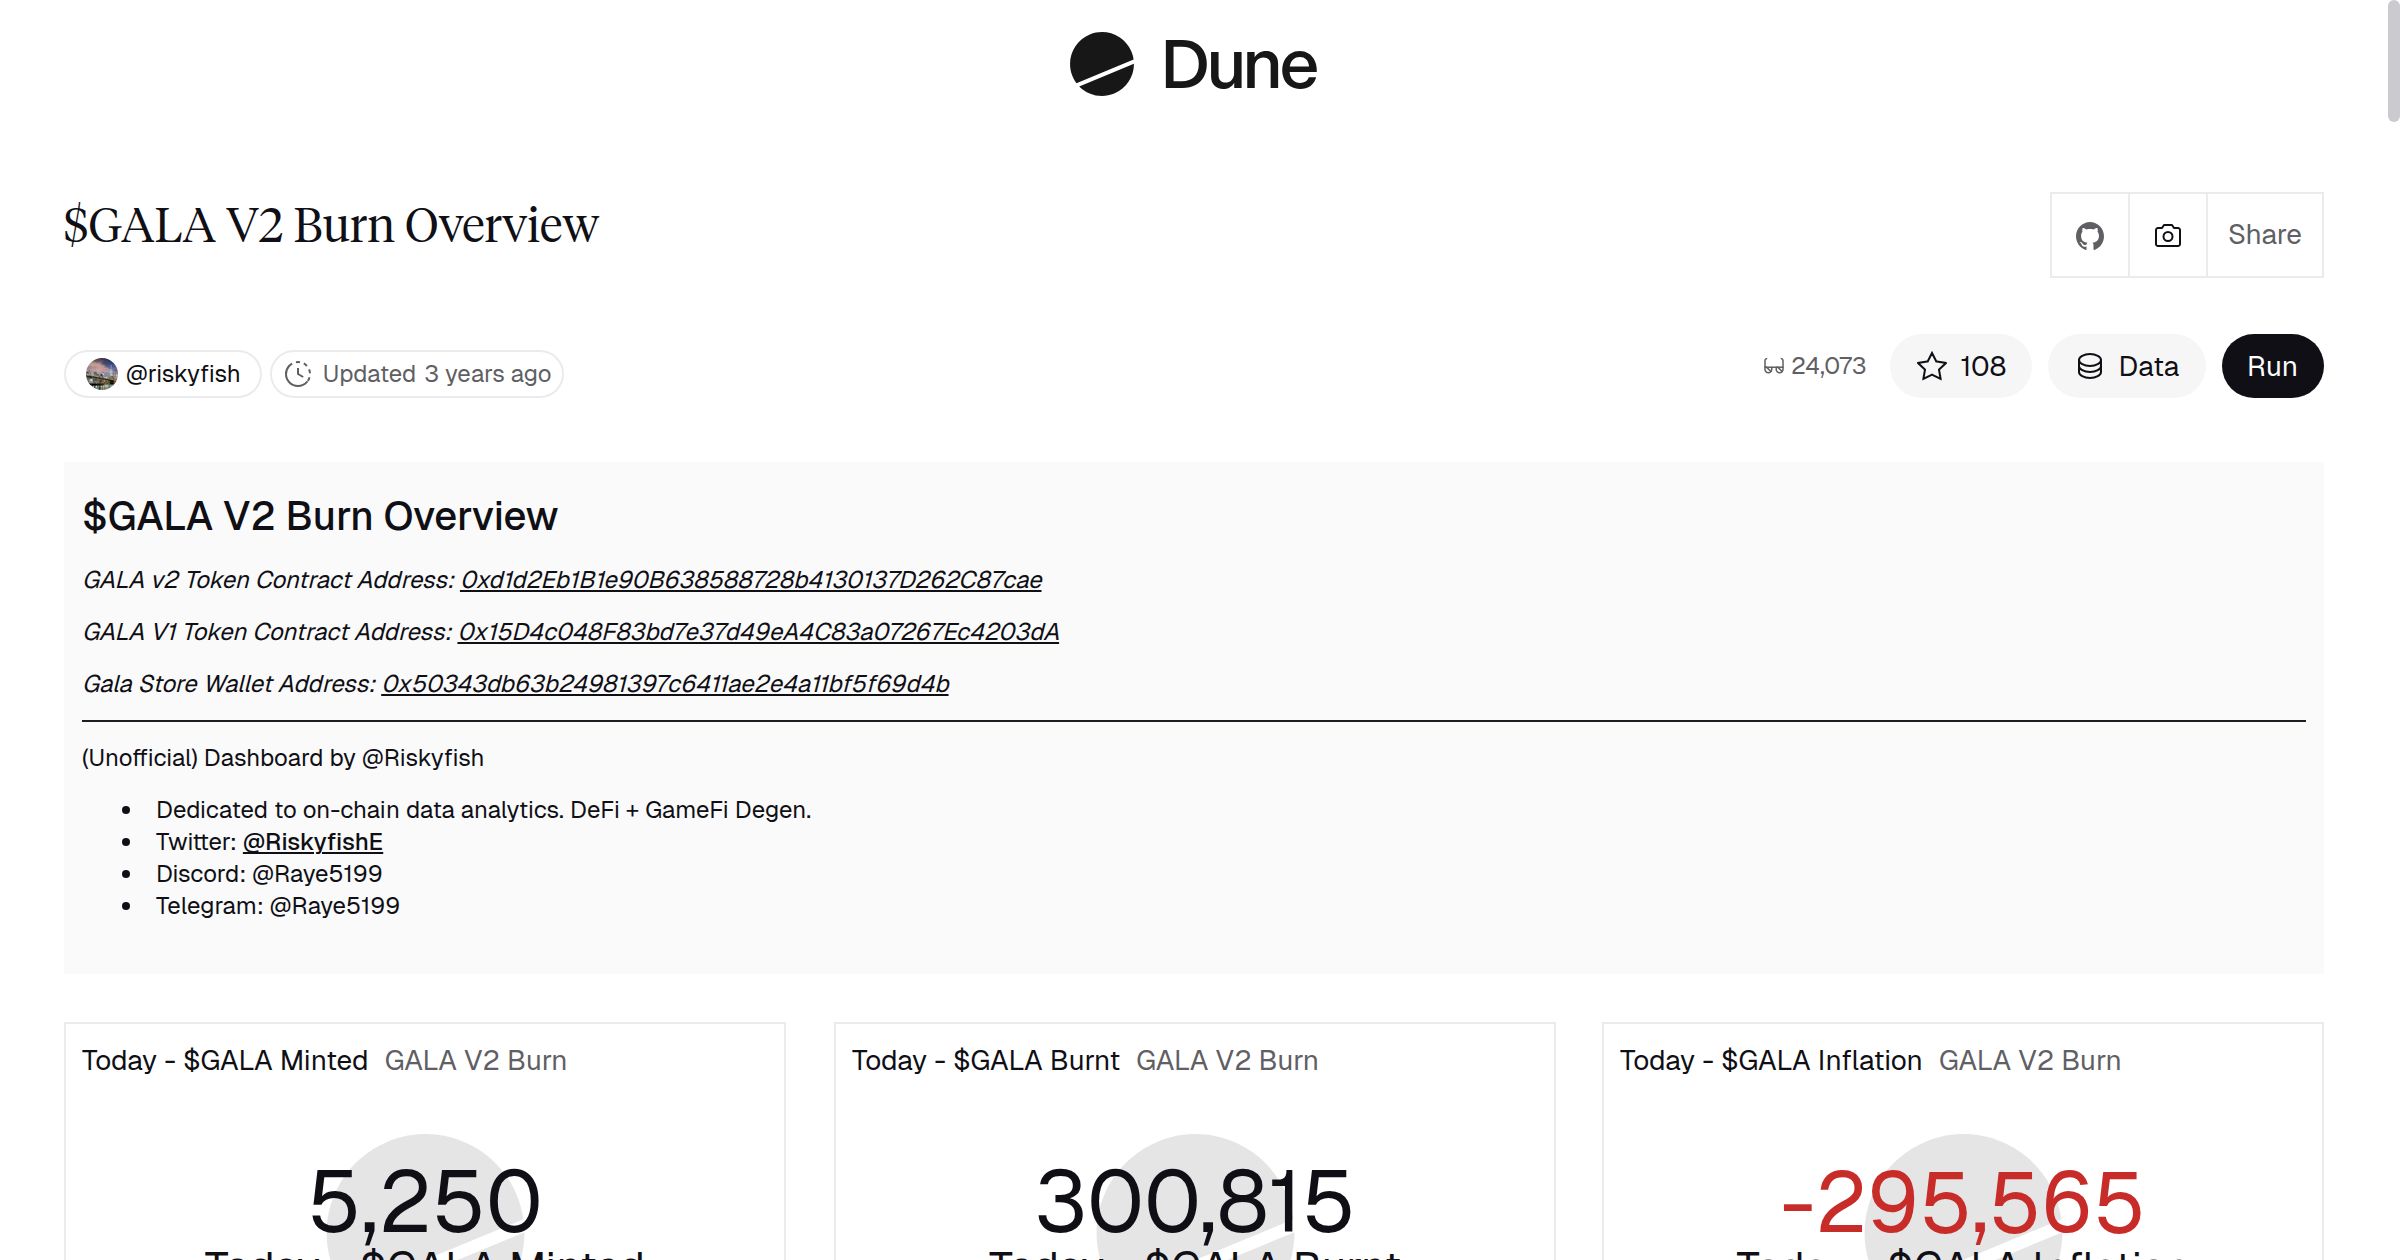Open the @RiskyfishE Twitter link
Viewport: 2400px width, 1260px height.
tap(312, 841)
